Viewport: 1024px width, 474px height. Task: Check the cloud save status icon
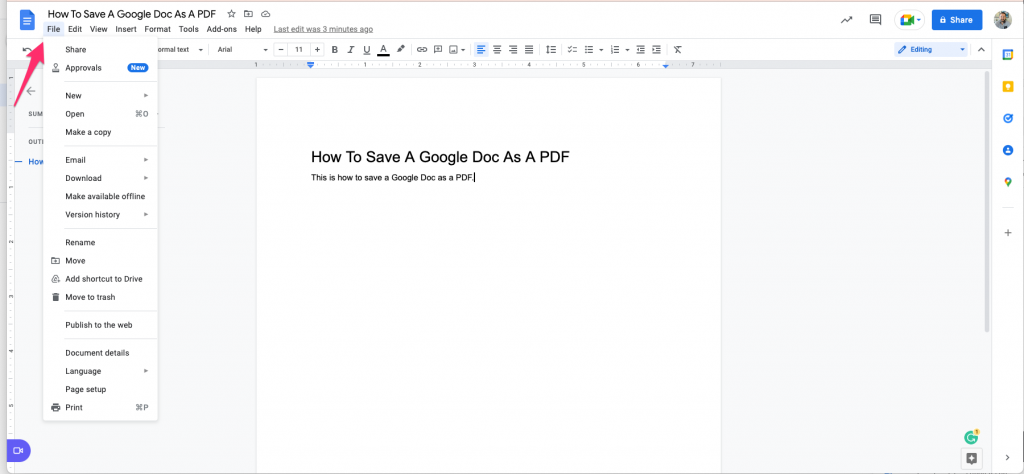coord(265,14)
